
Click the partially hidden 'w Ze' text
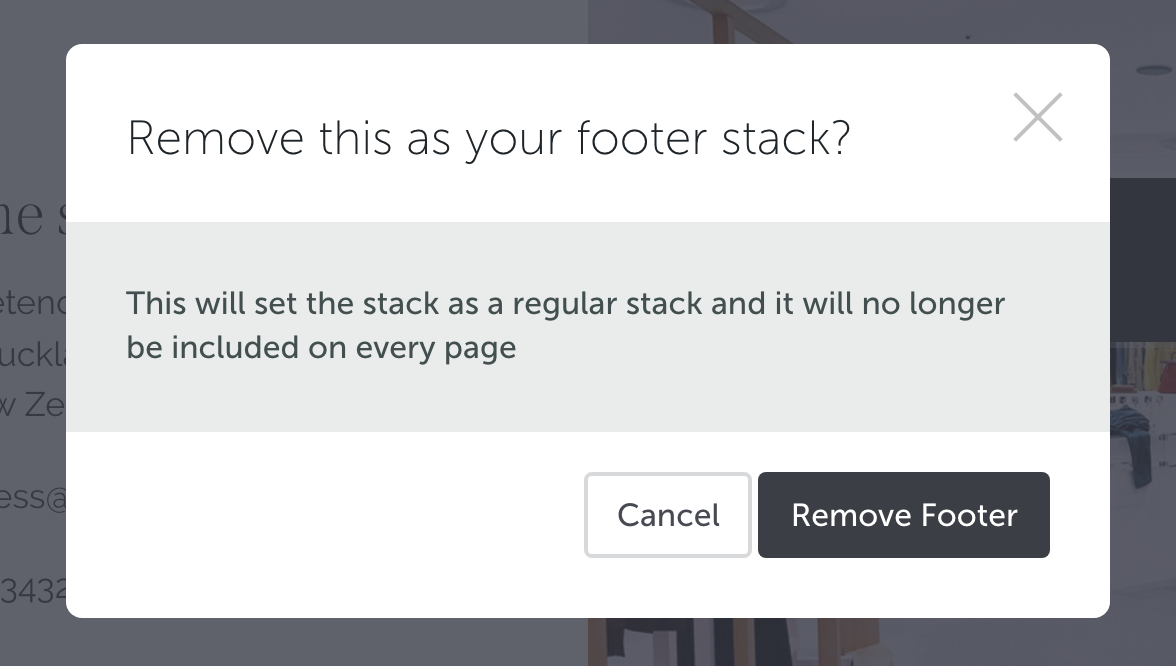click(x=33, y=405)
